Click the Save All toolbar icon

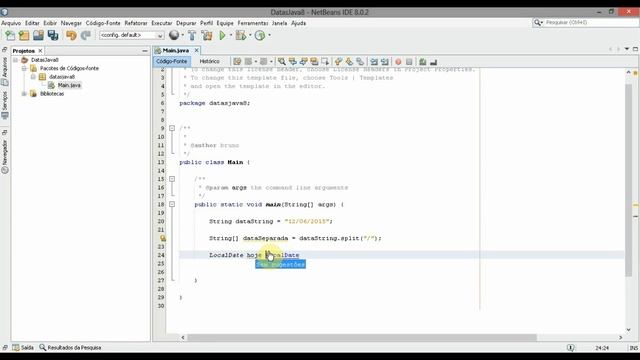[x=53, y=36]
